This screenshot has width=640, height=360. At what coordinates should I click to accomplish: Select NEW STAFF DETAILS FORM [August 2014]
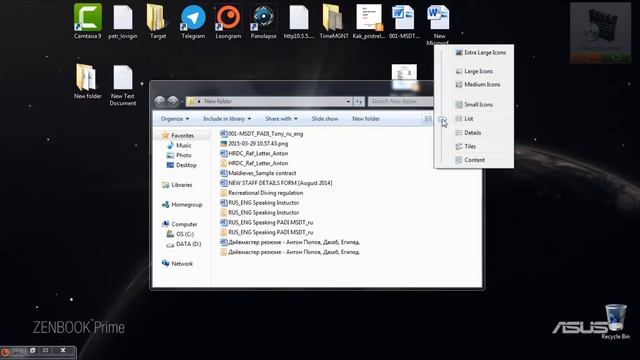pos(276,183)
